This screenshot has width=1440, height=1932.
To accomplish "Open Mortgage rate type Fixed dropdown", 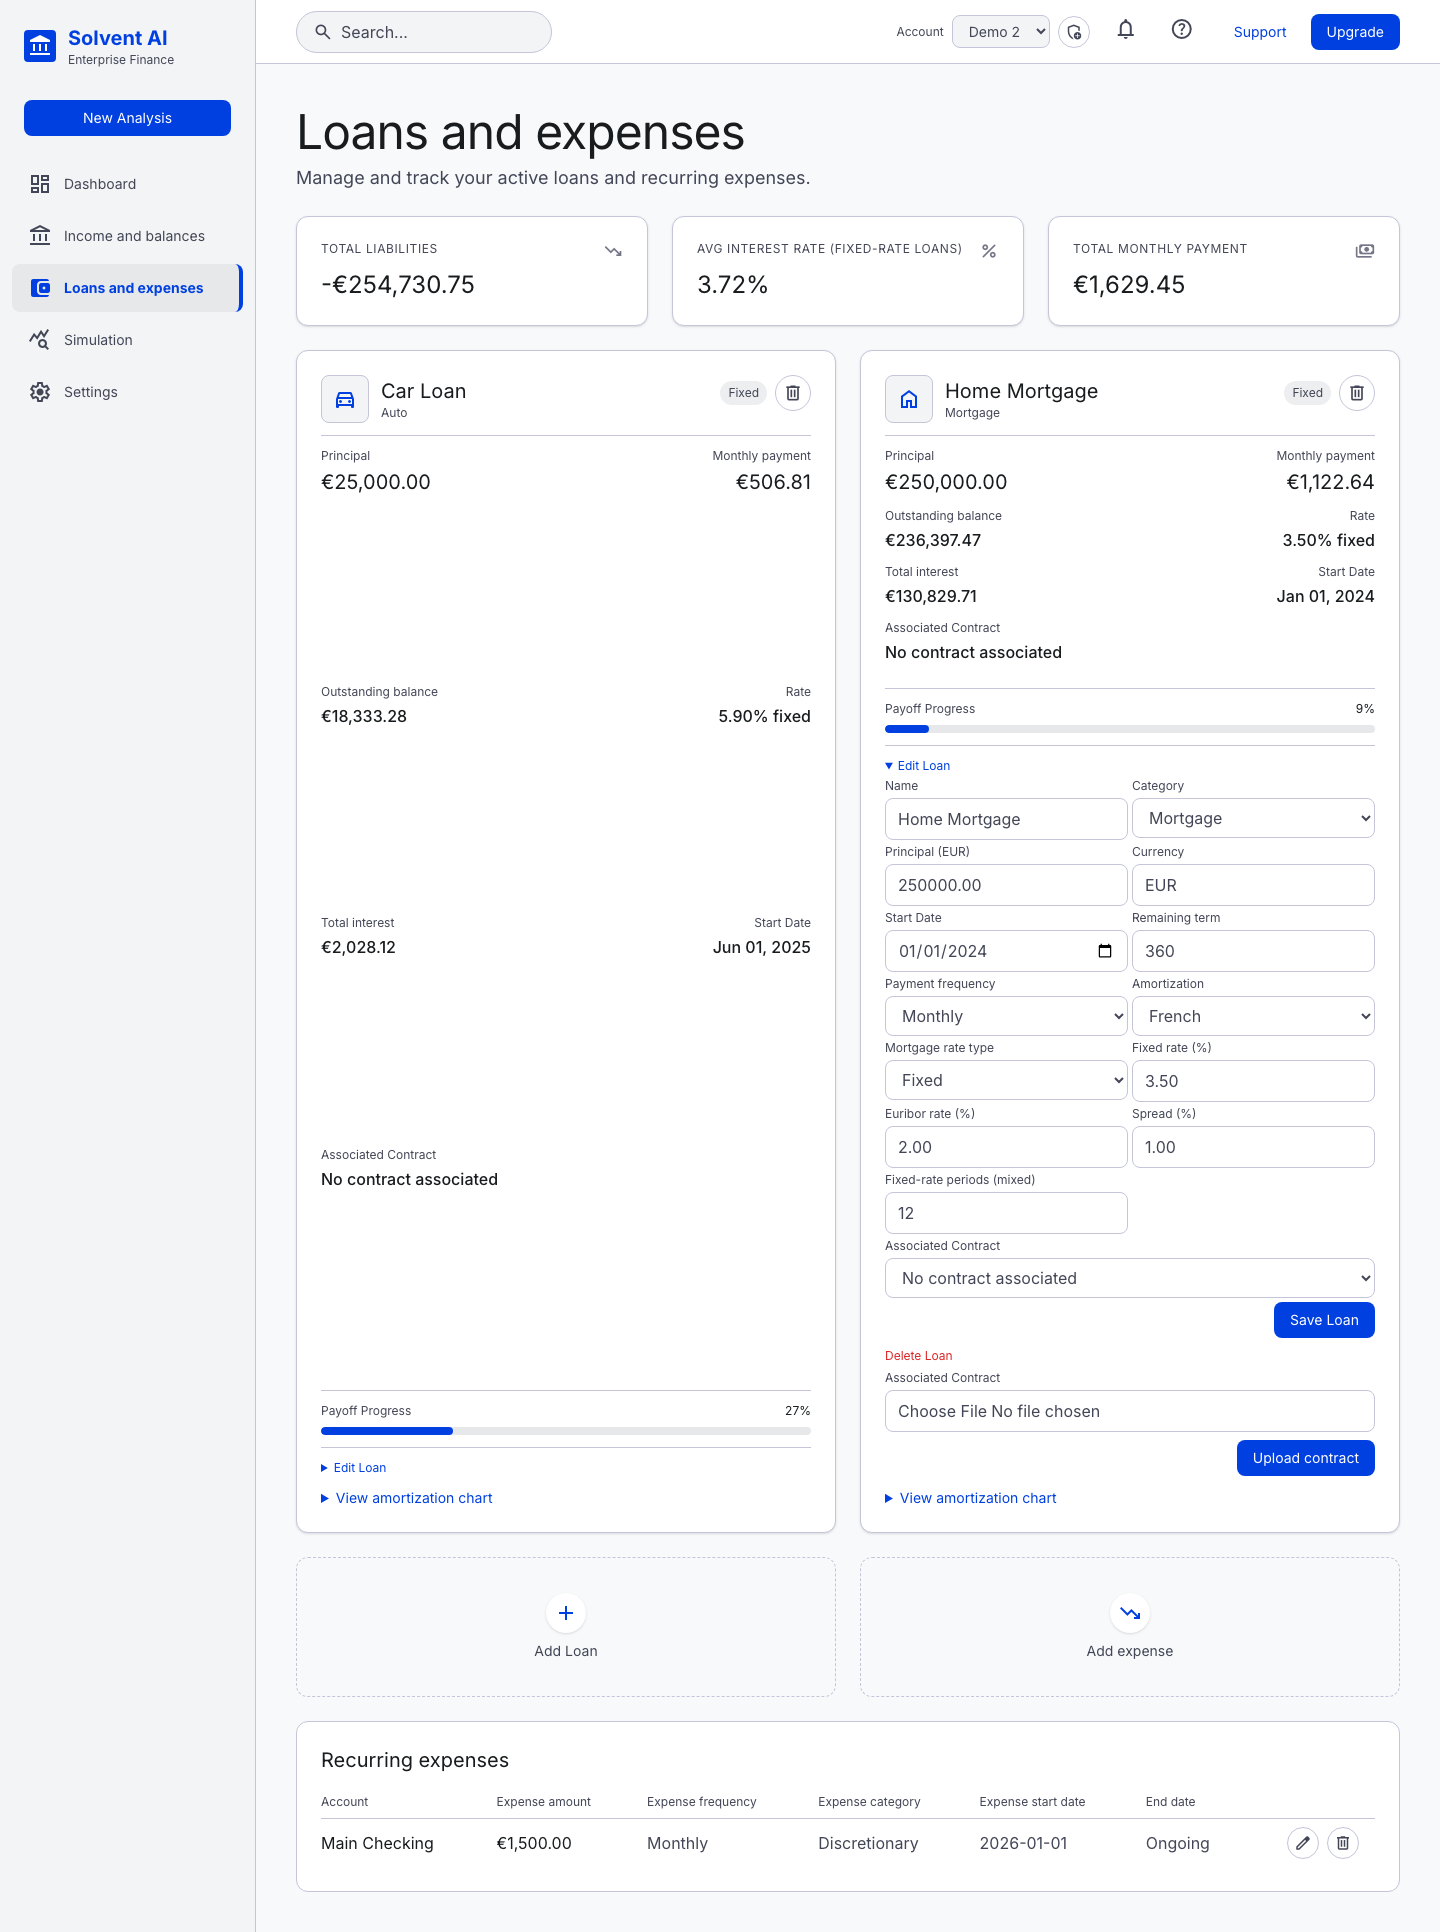I will (x=1006, y=1080).
